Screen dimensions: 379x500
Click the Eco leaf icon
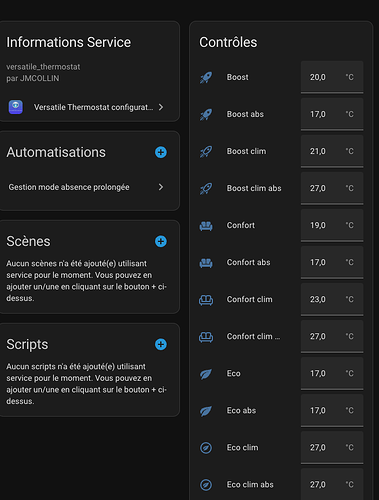point(206,374)
